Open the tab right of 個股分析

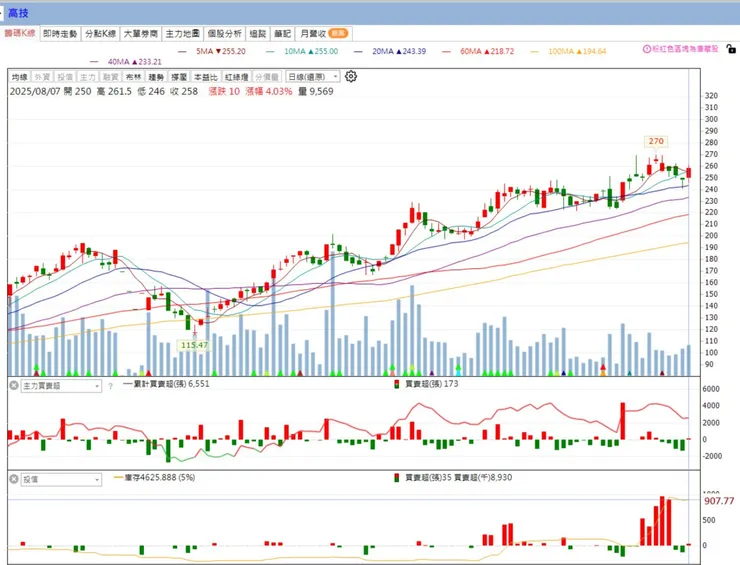258,34
